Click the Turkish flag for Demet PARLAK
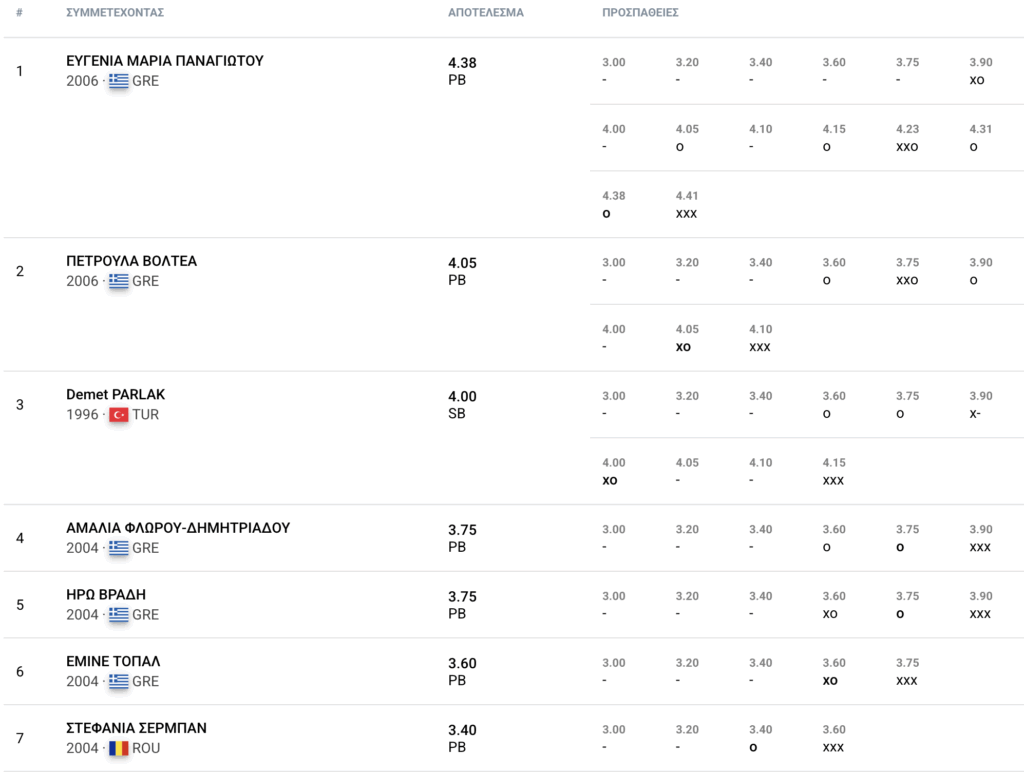 (118, 415)
